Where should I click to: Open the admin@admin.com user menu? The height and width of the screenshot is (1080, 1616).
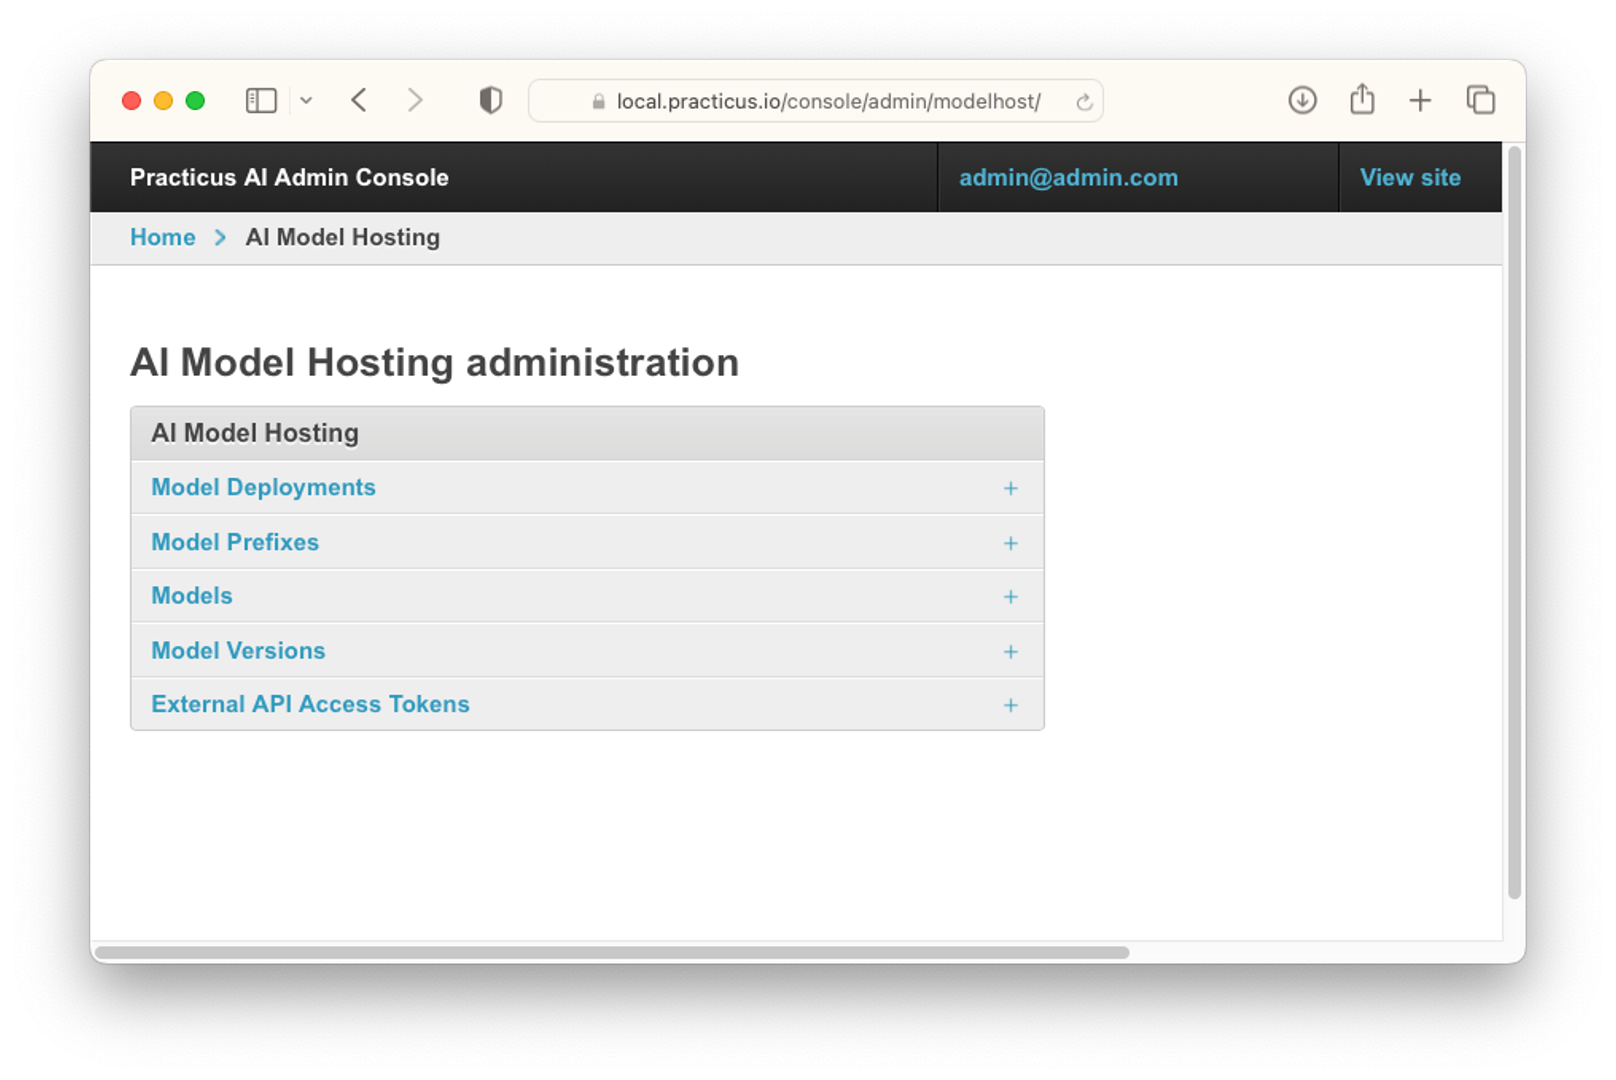(x=1068, y=178)
